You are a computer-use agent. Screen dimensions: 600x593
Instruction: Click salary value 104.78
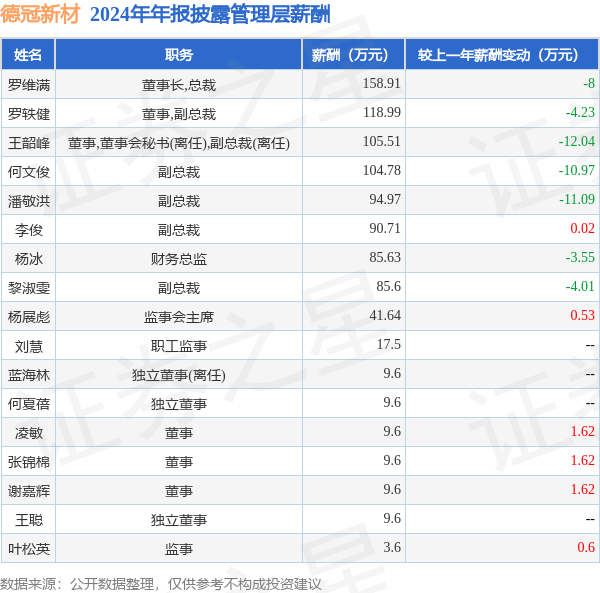(382, 170)
